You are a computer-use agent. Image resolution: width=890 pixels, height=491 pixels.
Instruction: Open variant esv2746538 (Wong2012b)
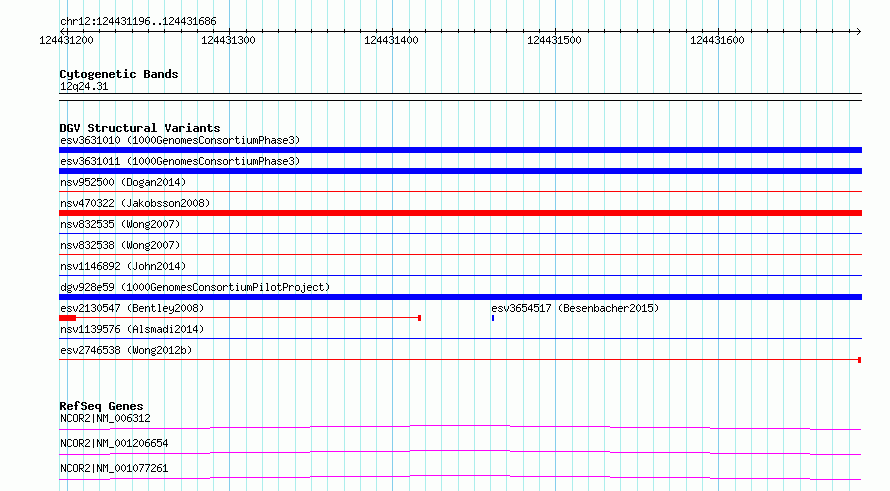[x=126, y=350]
